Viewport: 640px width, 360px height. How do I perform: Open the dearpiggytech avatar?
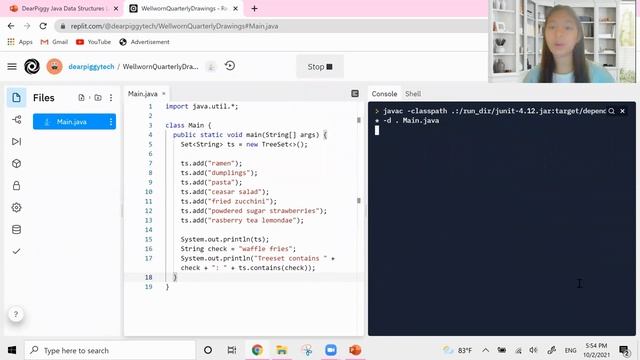[54, 67]
